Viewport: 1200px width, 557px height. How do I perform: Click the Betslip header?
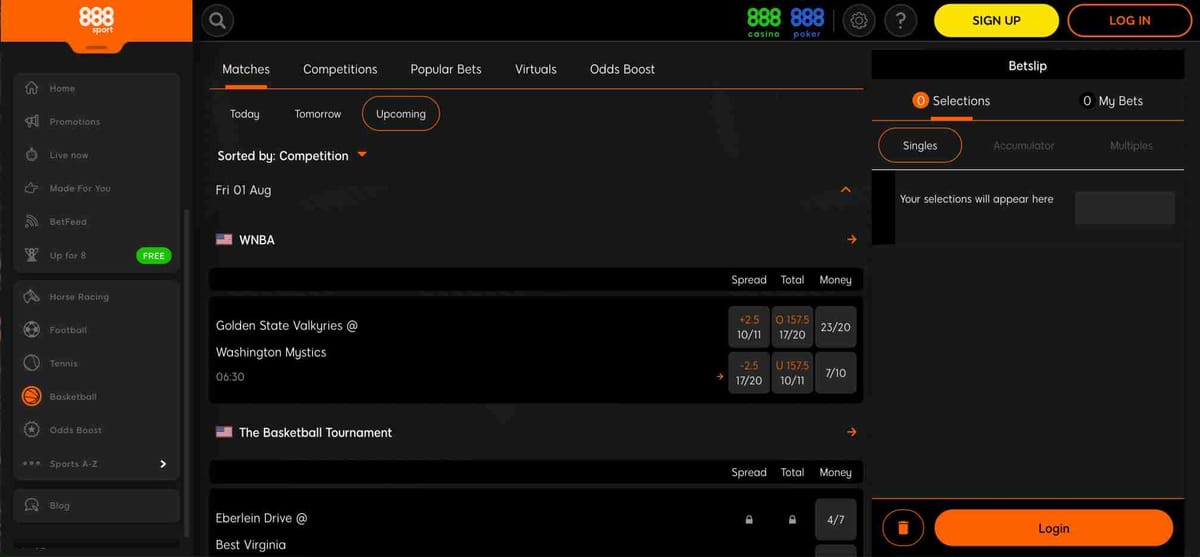coord(1028,66)
